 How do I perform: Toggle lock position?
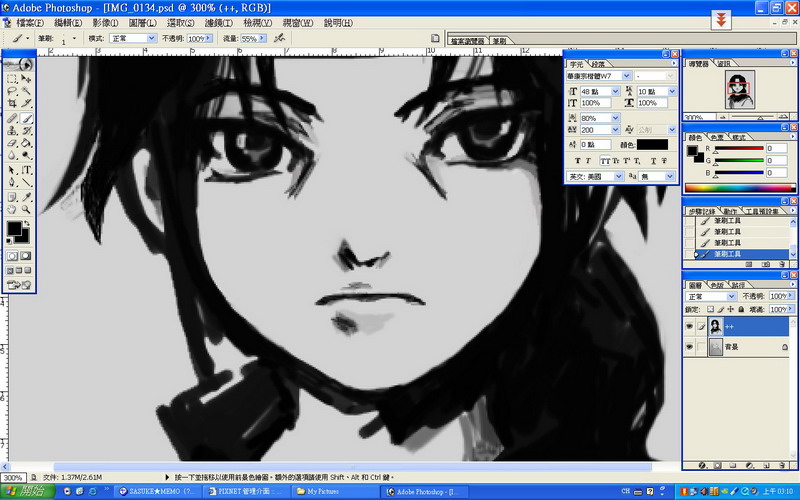tap(731, 309)
